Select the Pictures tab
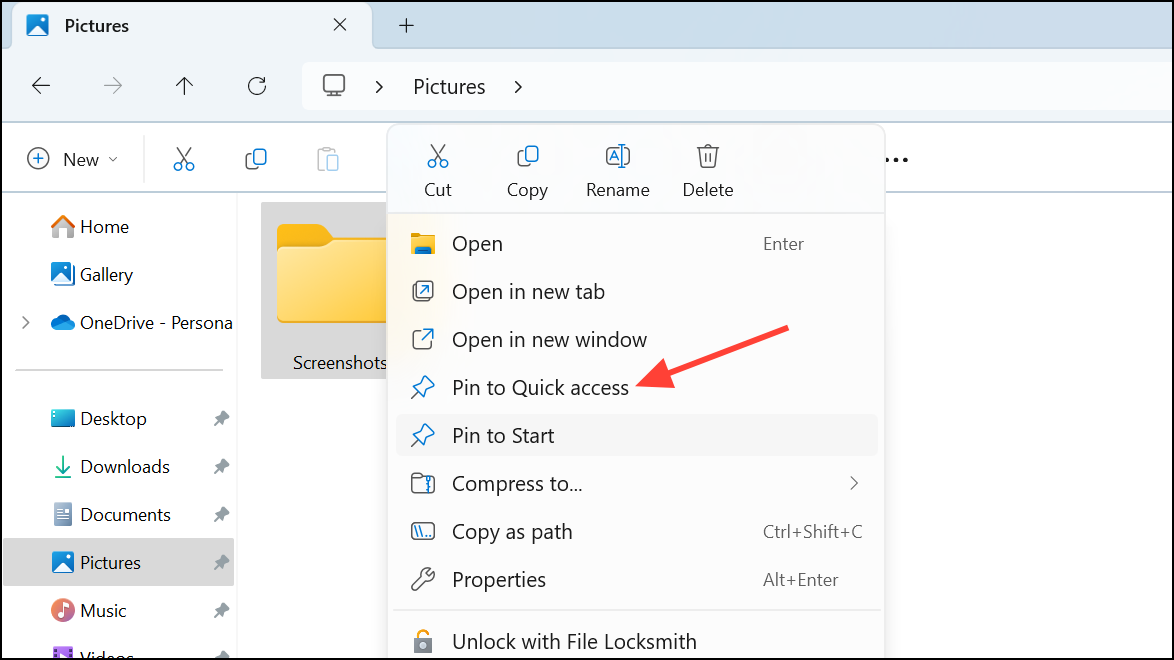 [x=97, y=25]
